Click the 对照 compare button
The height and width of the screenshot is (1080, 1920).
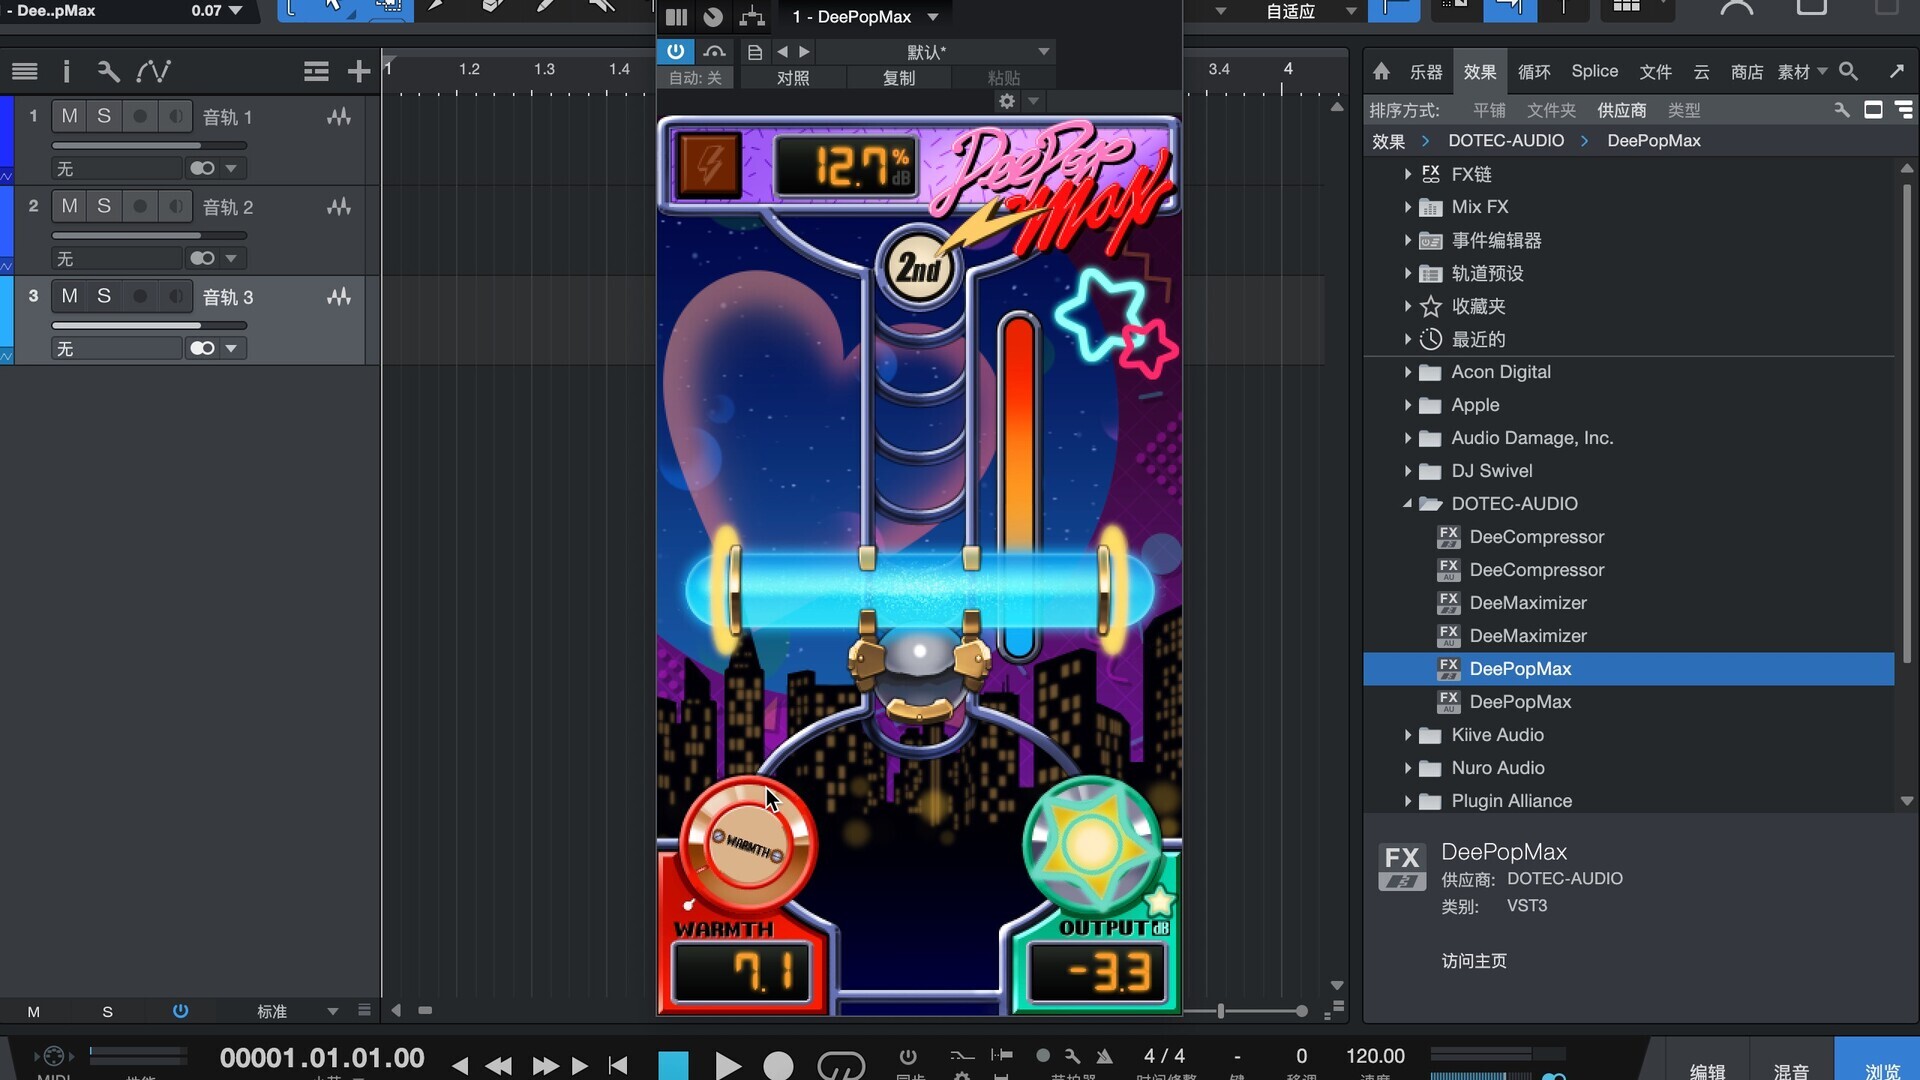[x=793, y=78]
